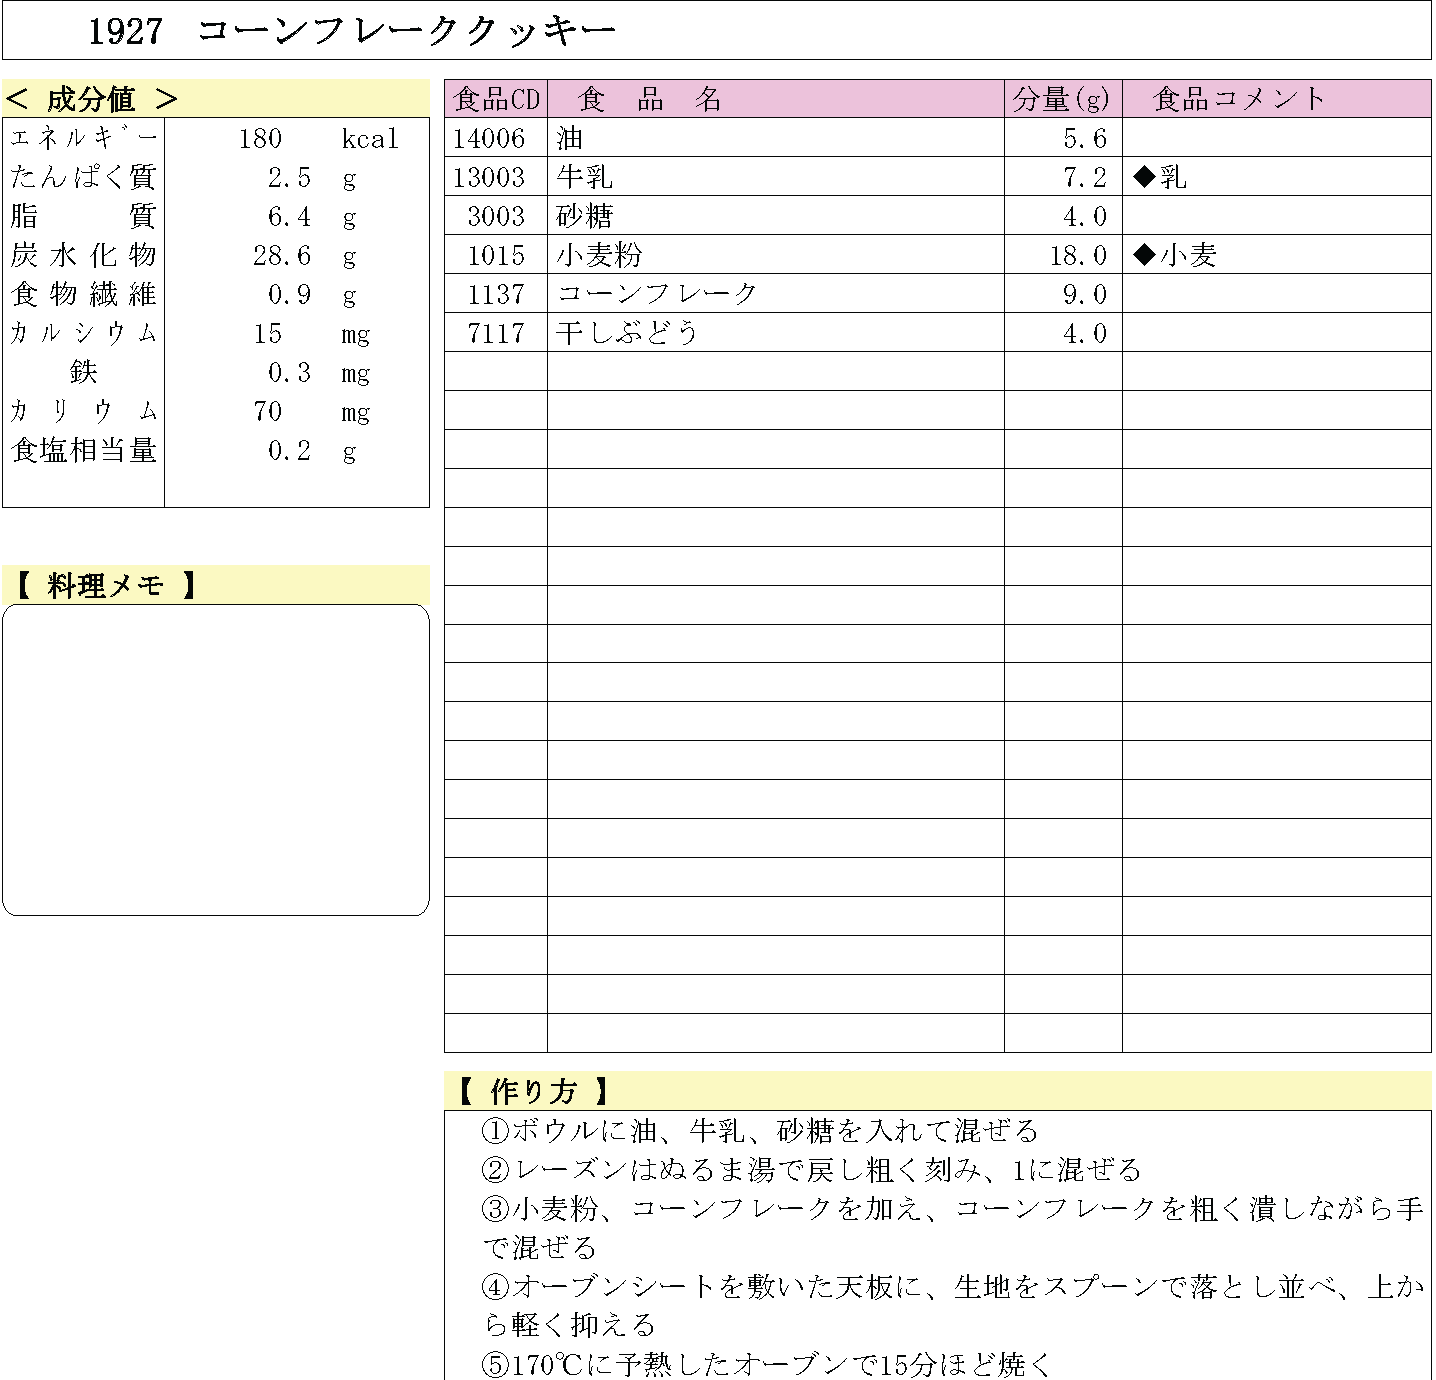Click the 干しぶどう ingredient name cell

pos(627,333)
